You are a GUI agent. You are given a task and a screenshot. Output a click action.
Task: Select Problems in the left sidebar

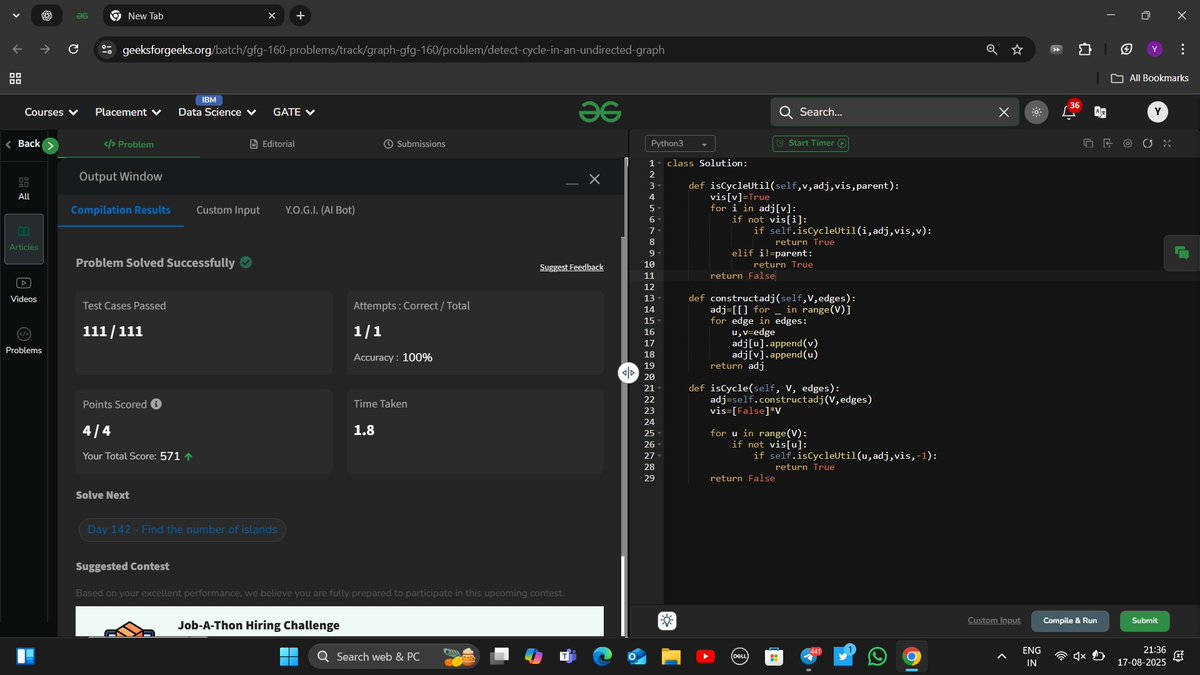(24, 340)
